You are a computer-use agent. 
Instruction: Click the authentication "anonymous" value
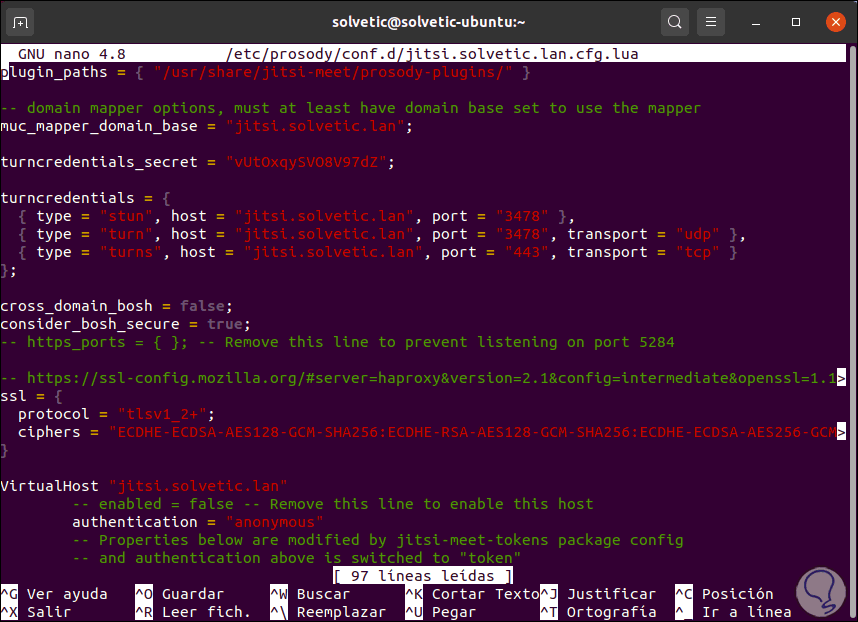point(274,522)
